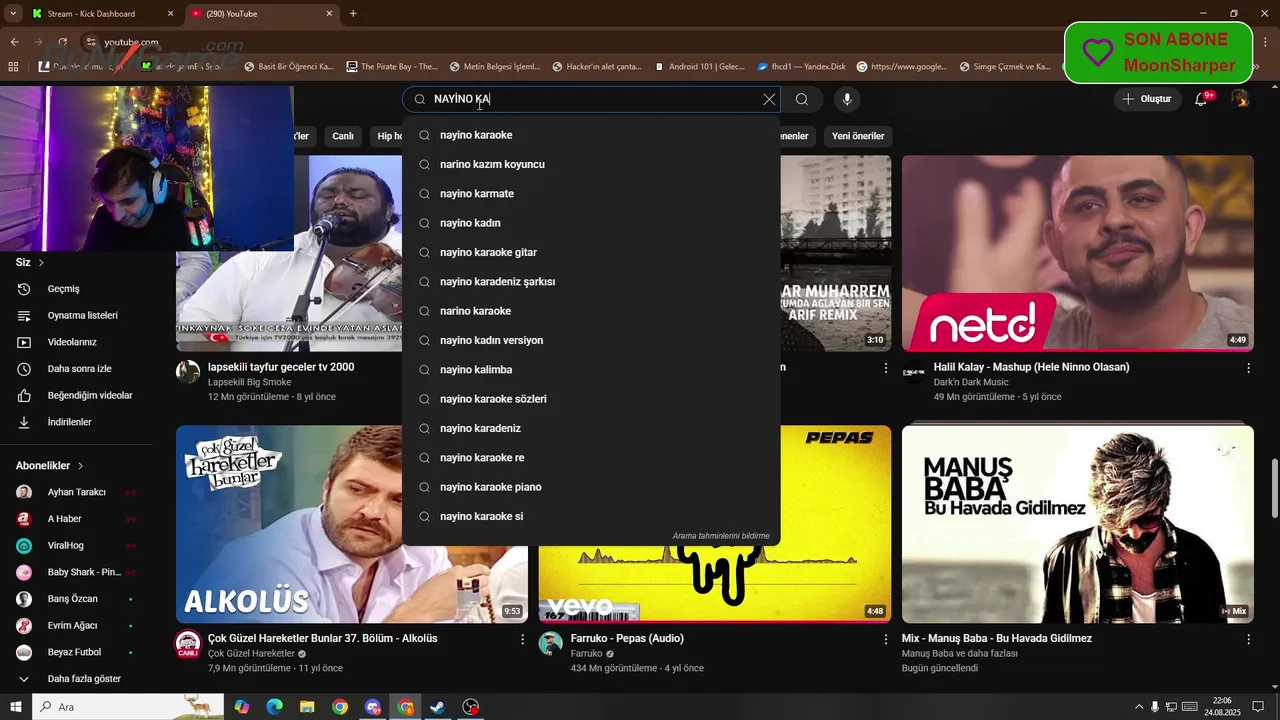Open Ayhan Tarakcı channel subscription

(76, 492)
